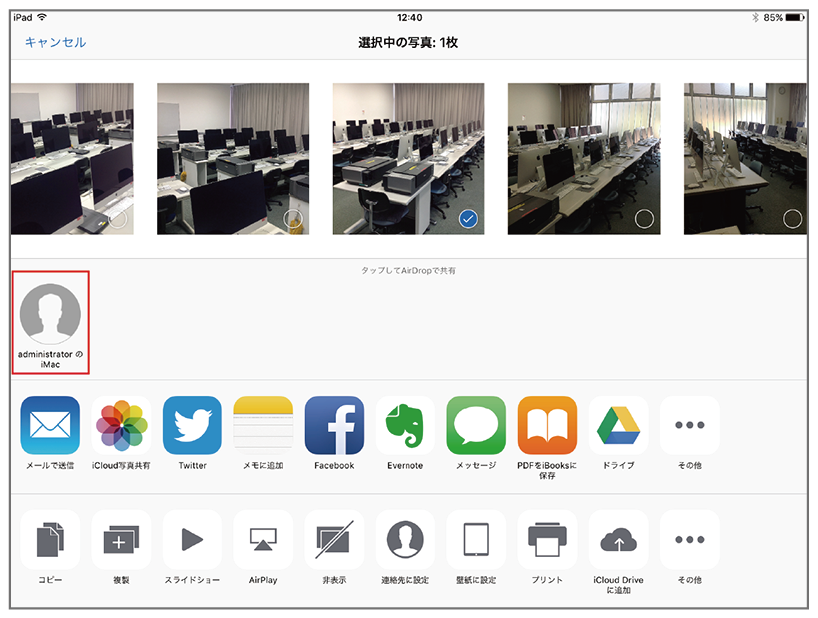Tap the Twitter share icon
This screenshot has height=618, width=818.
coord(192,426)
